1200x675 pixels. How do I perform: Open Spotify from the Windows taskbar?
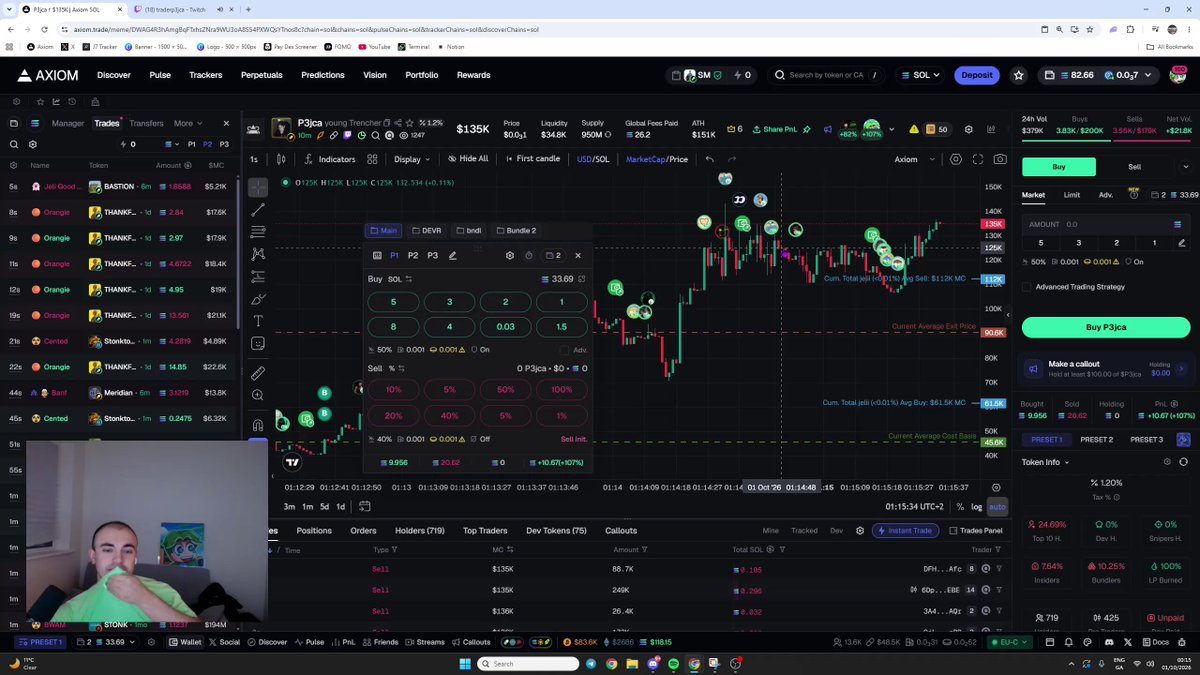pos(673,664)
